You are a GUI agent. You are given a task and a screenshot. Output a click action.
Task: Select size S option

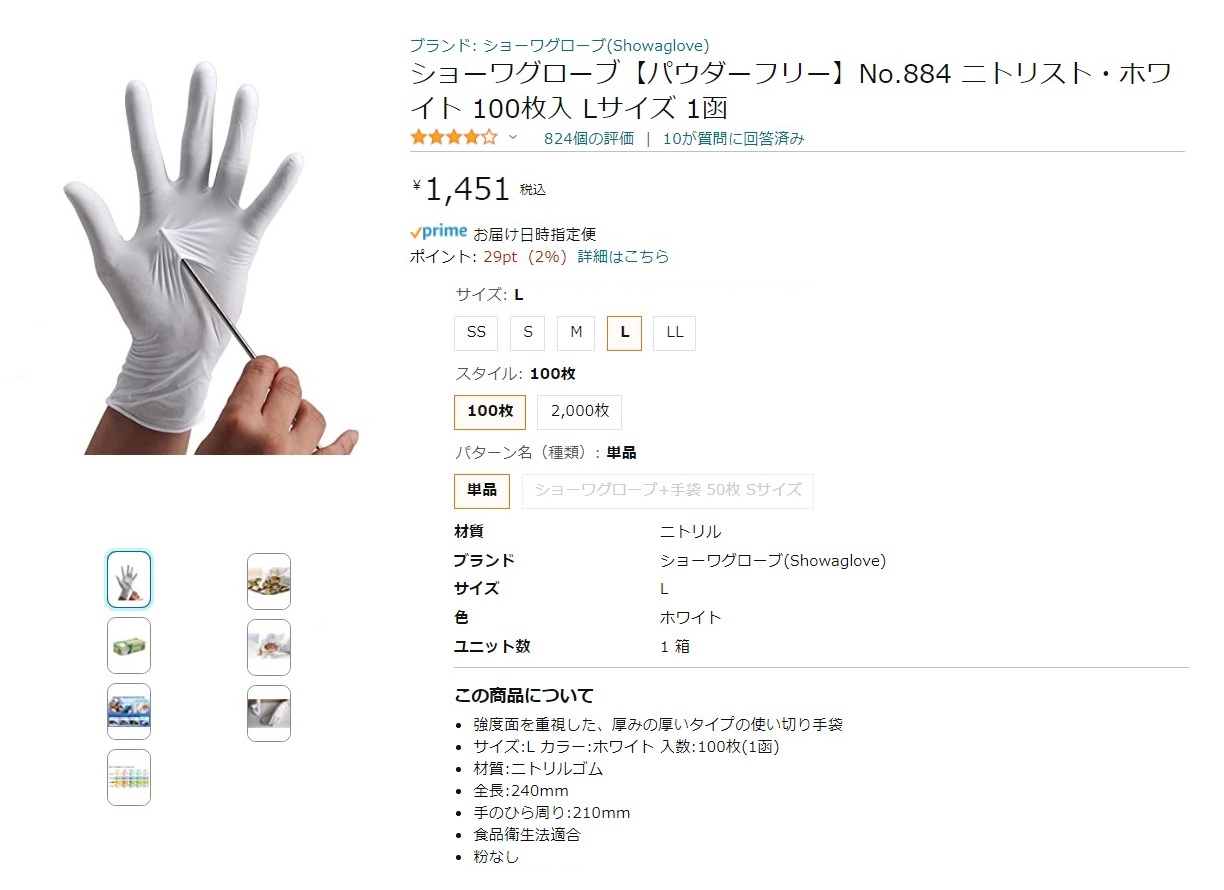(x=527, y=333)
